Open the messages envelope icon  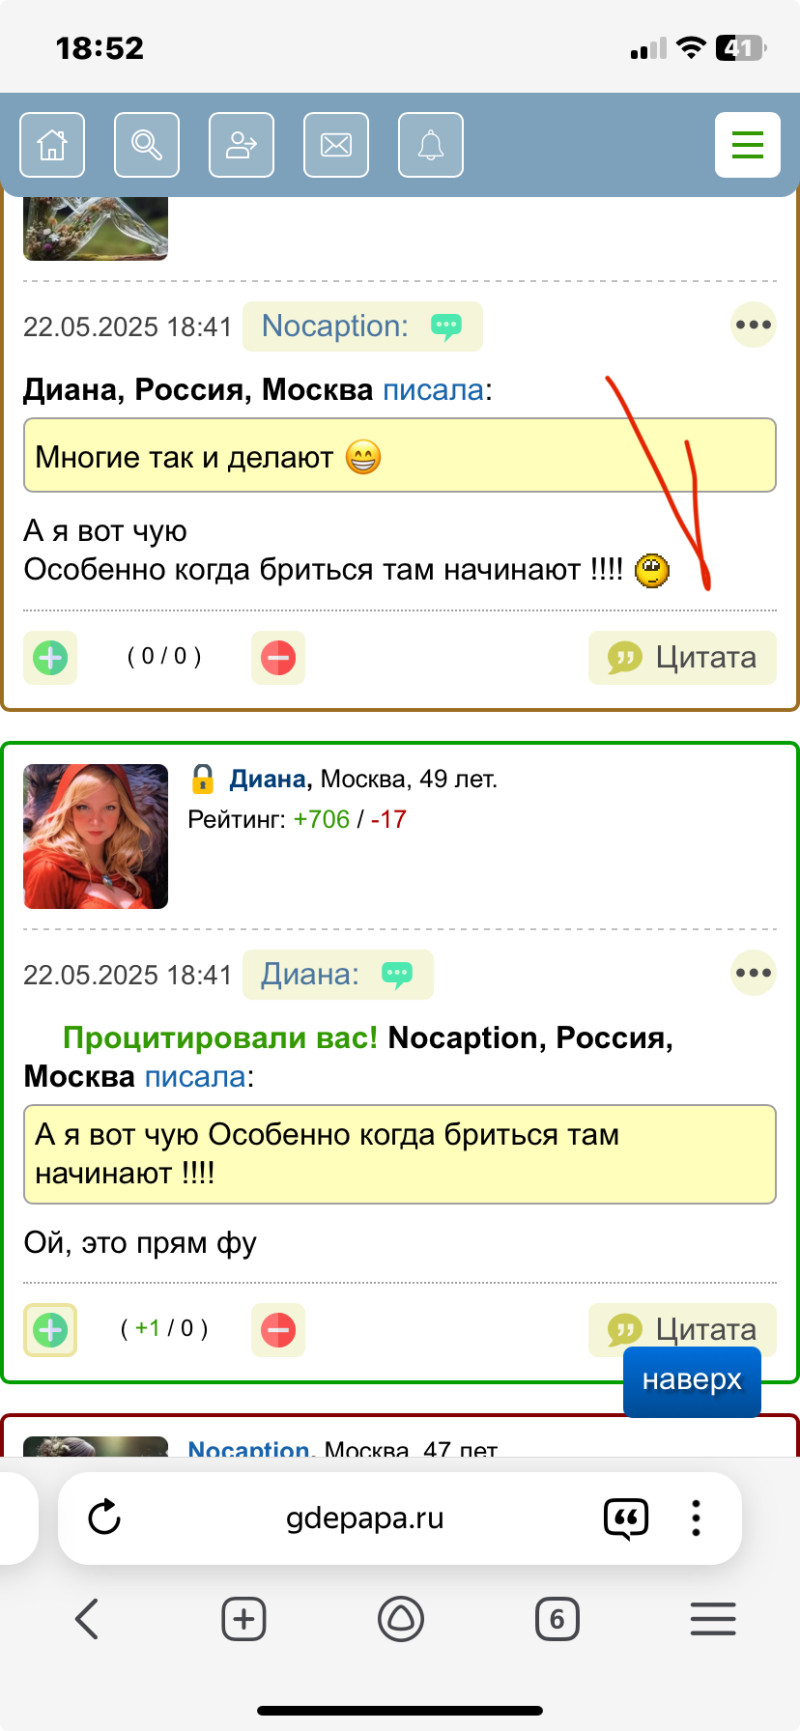click(336, 145)
